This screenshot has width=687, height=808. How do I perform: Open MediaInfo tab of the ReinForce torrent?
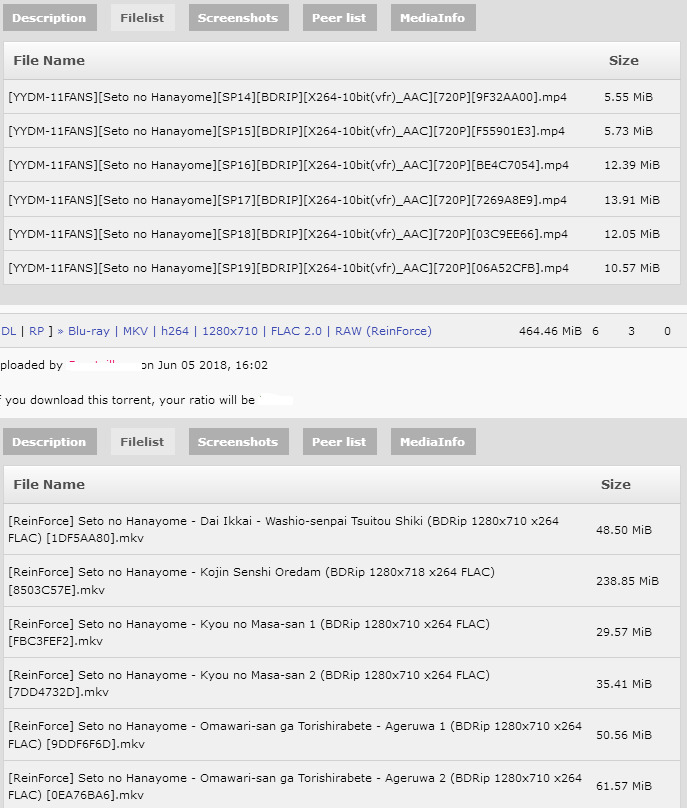coord(432,442)
